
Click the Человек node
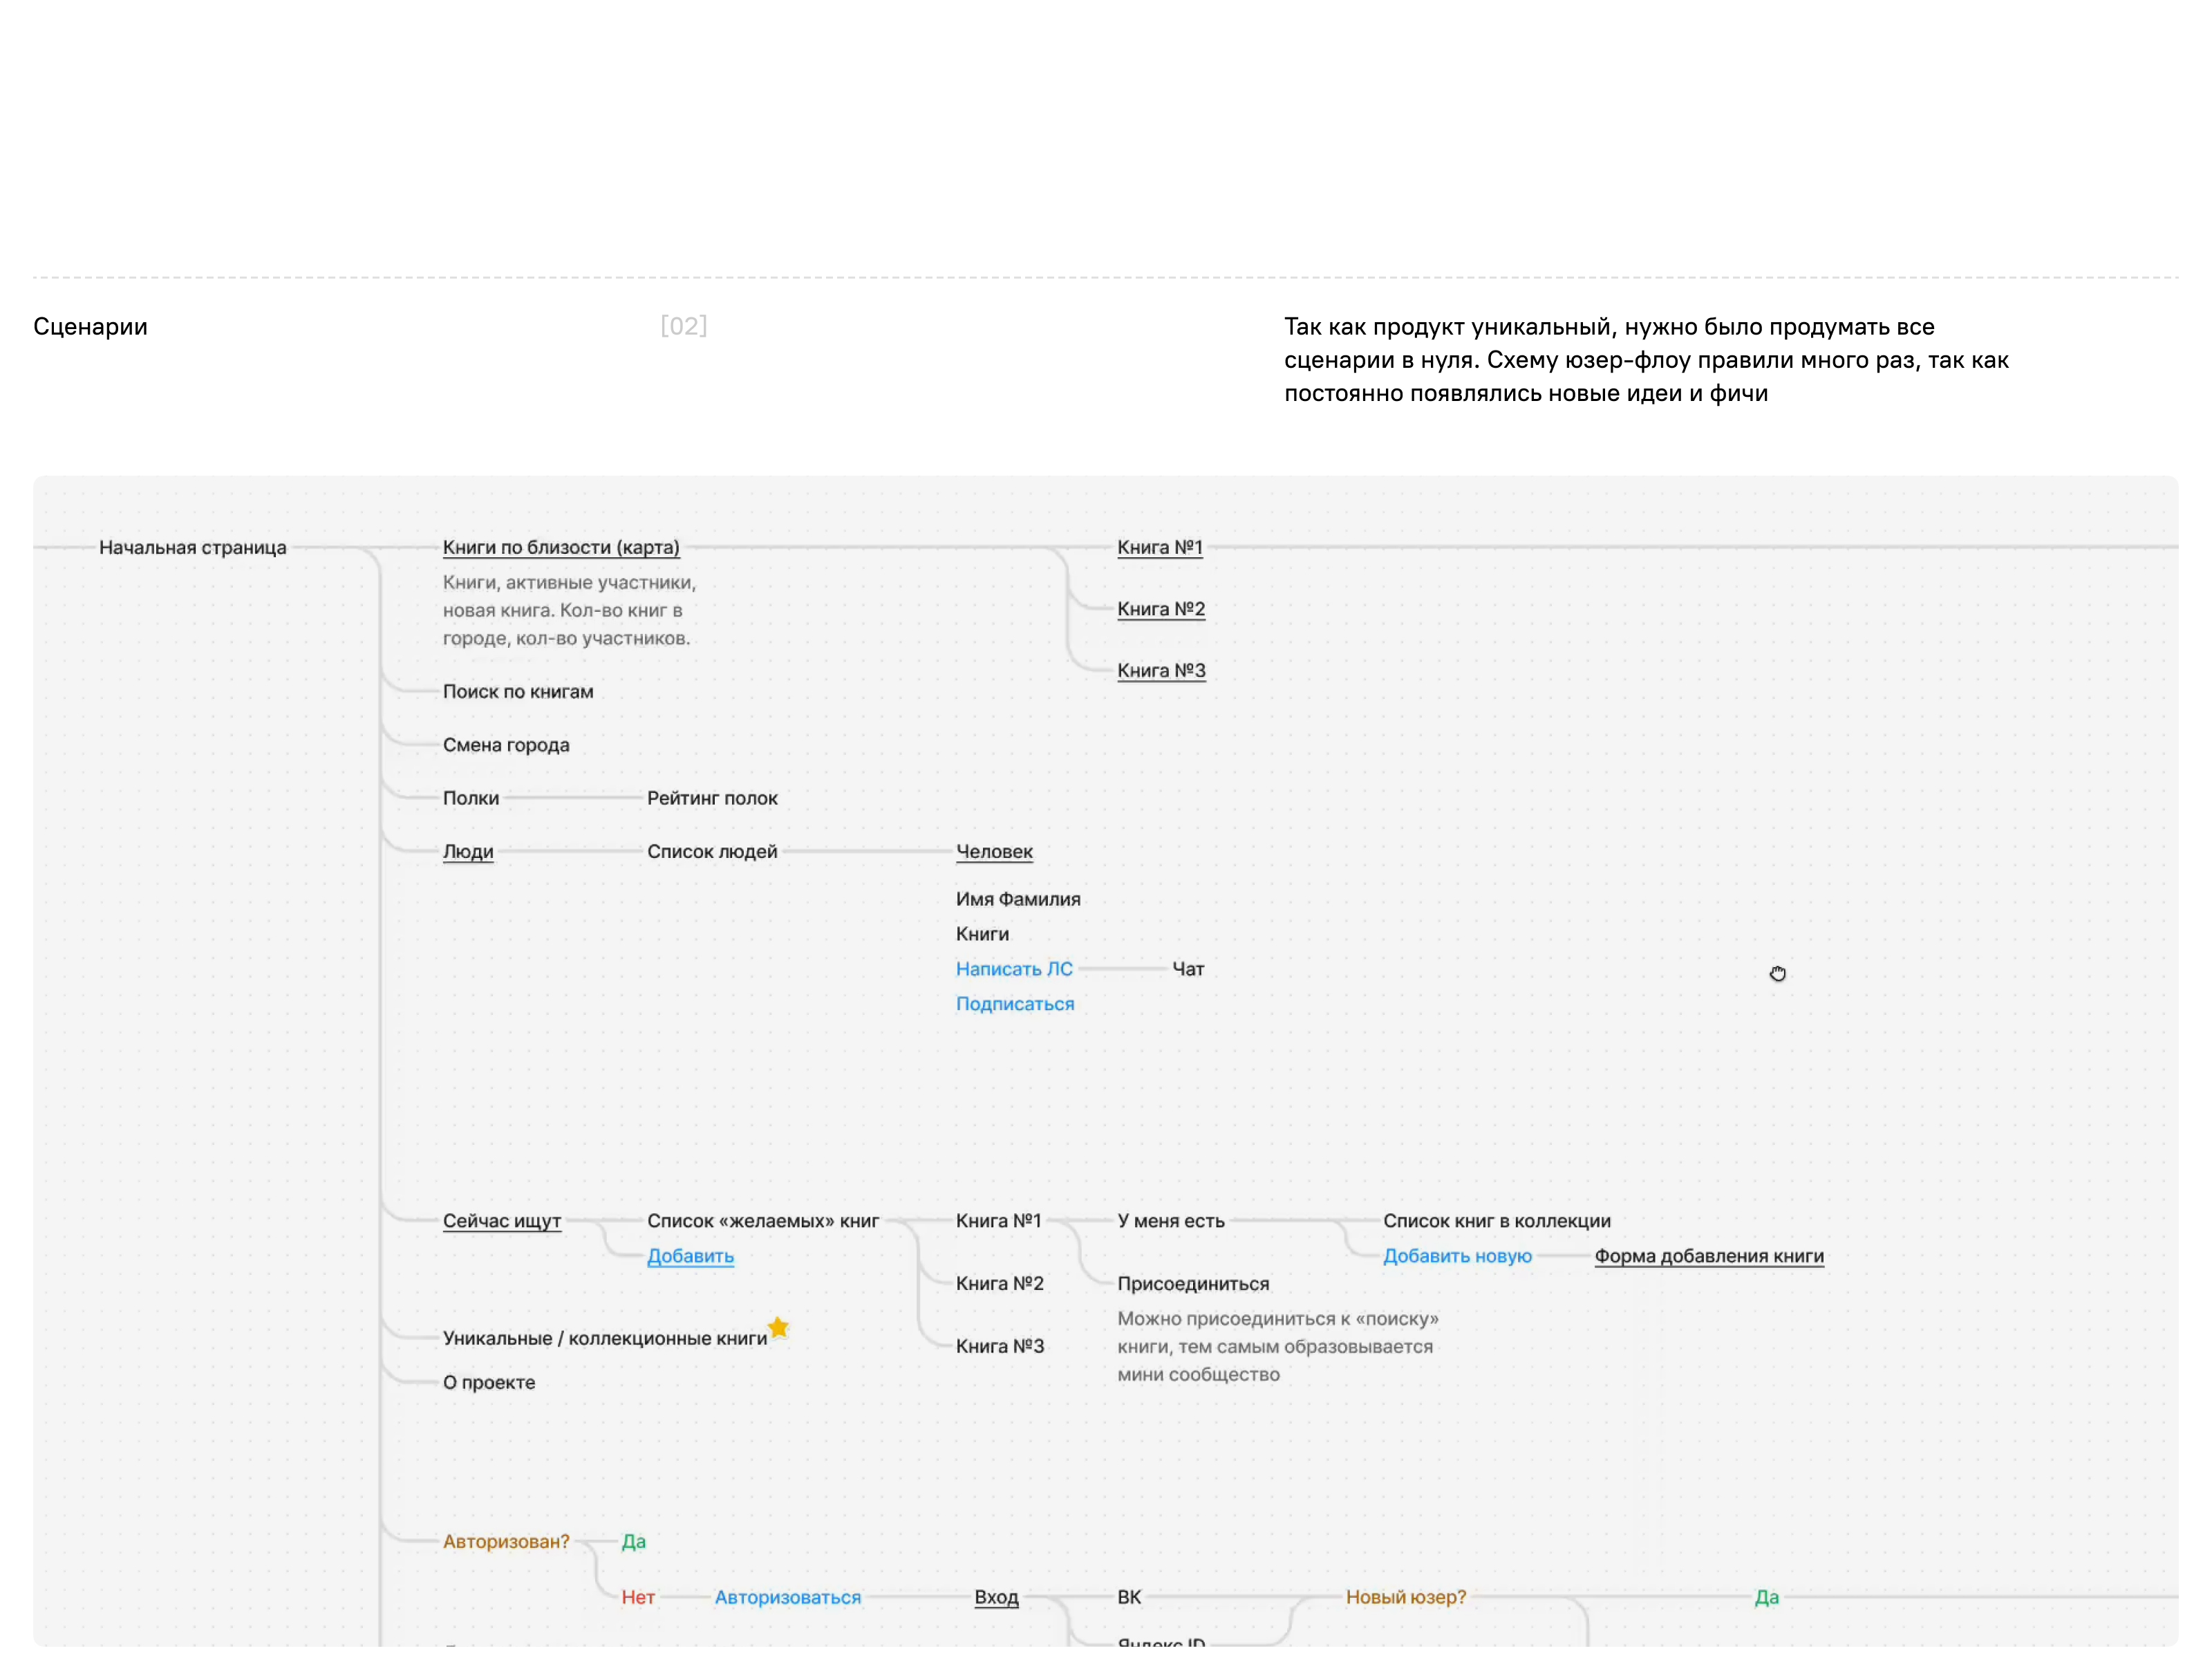tap(994, 851)
